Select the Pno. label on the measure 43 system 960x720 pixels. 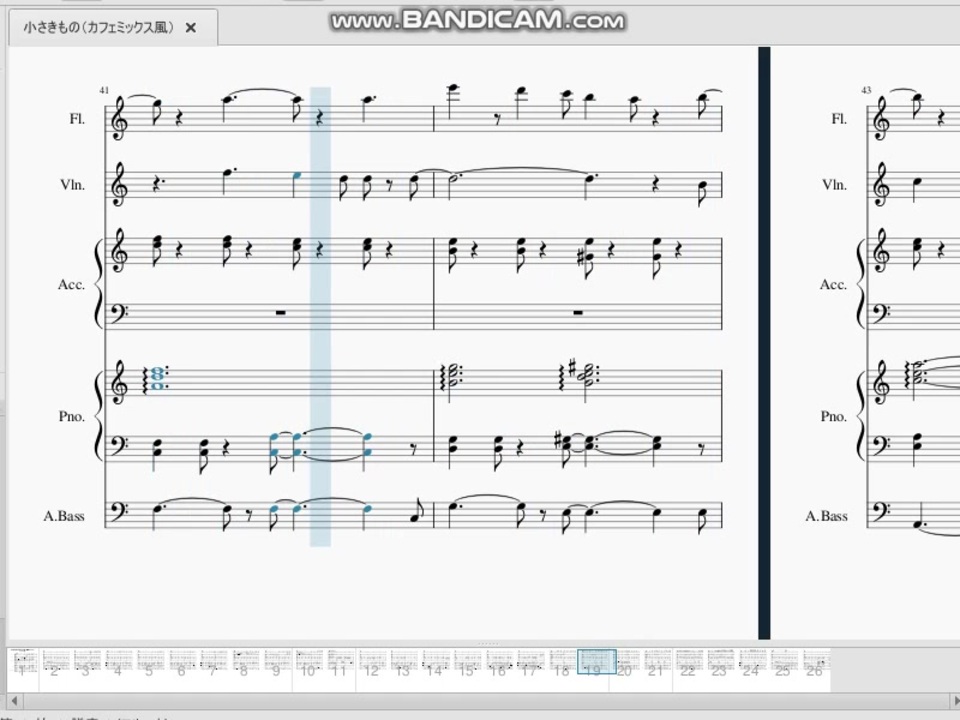pyautogui.click(x=834, y=416)
